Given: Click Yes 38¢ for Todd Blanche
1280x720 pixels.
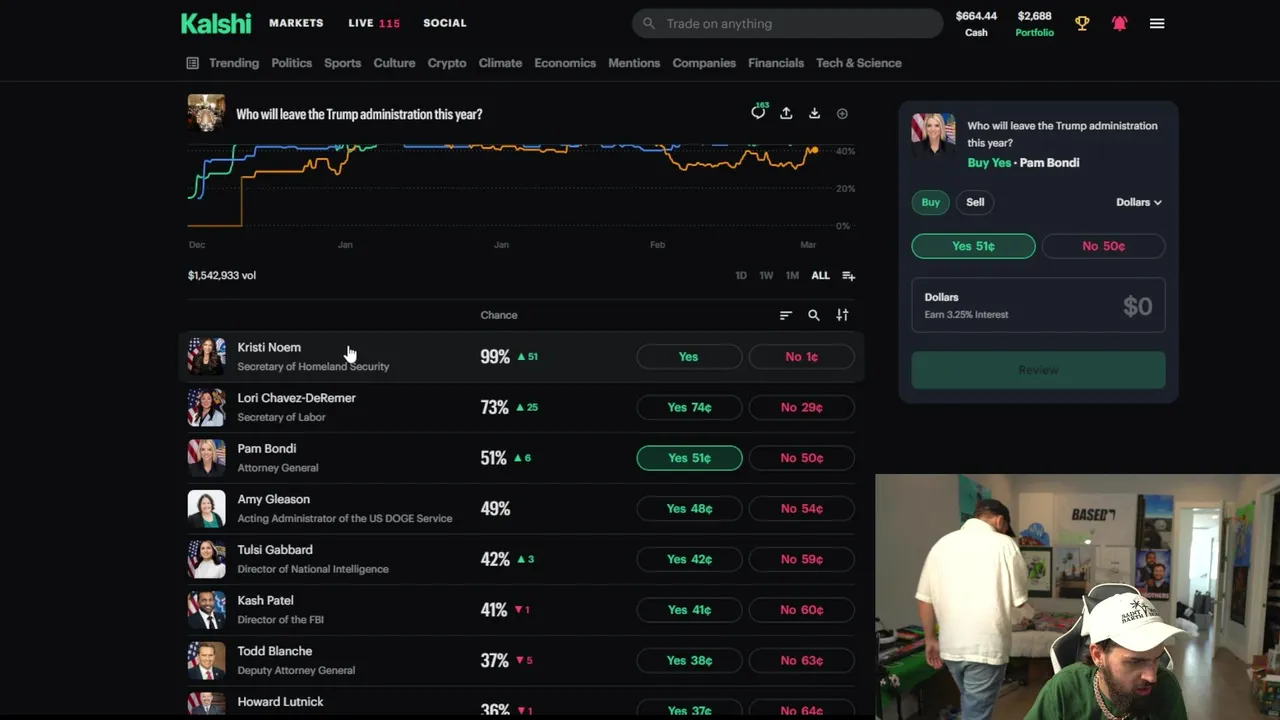Looking at the screenshot, I should pos(689,660).
